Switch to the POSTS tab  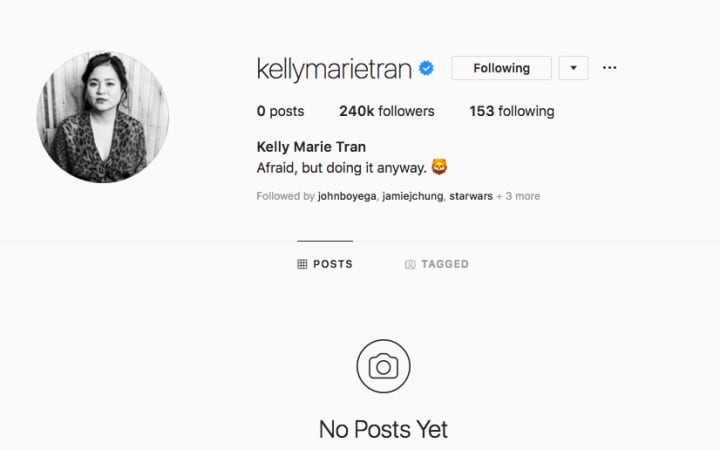325,264
